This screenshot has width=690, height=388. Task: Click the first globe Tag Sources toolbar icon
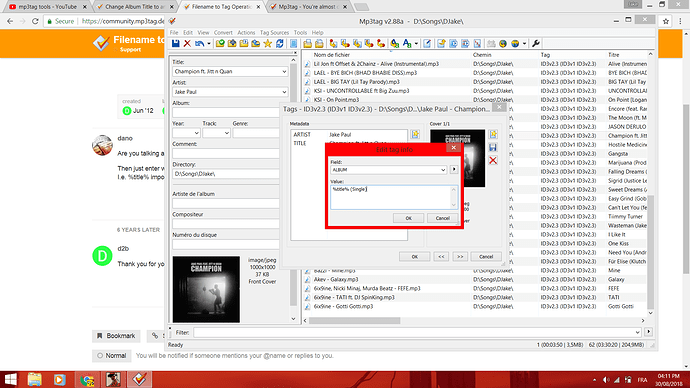click(x=503, y=44)
